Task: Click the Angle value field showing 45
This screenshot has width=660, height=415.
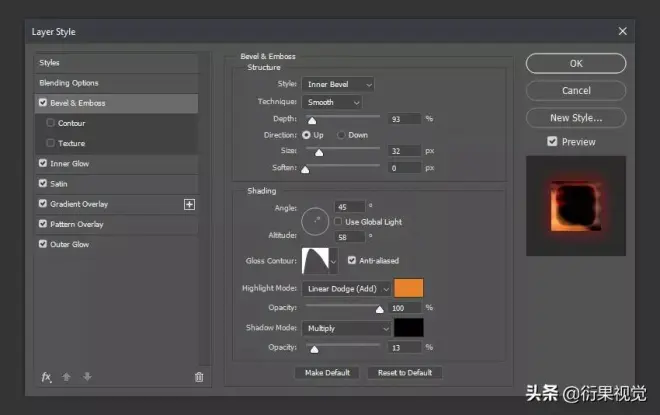Action: click(349, 207)
